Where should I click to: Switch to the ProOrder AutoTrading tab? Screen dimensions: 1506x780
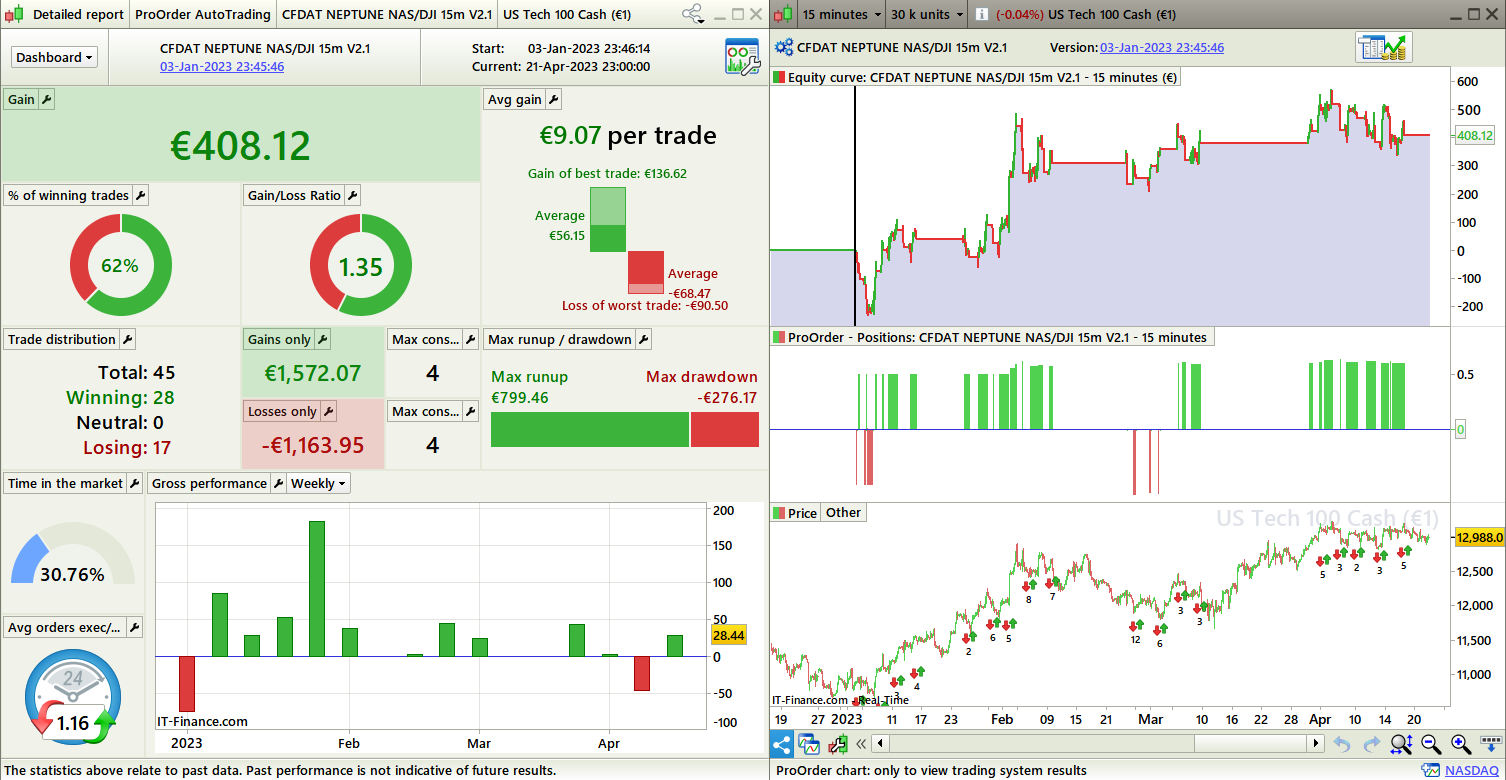coord(202,14)
